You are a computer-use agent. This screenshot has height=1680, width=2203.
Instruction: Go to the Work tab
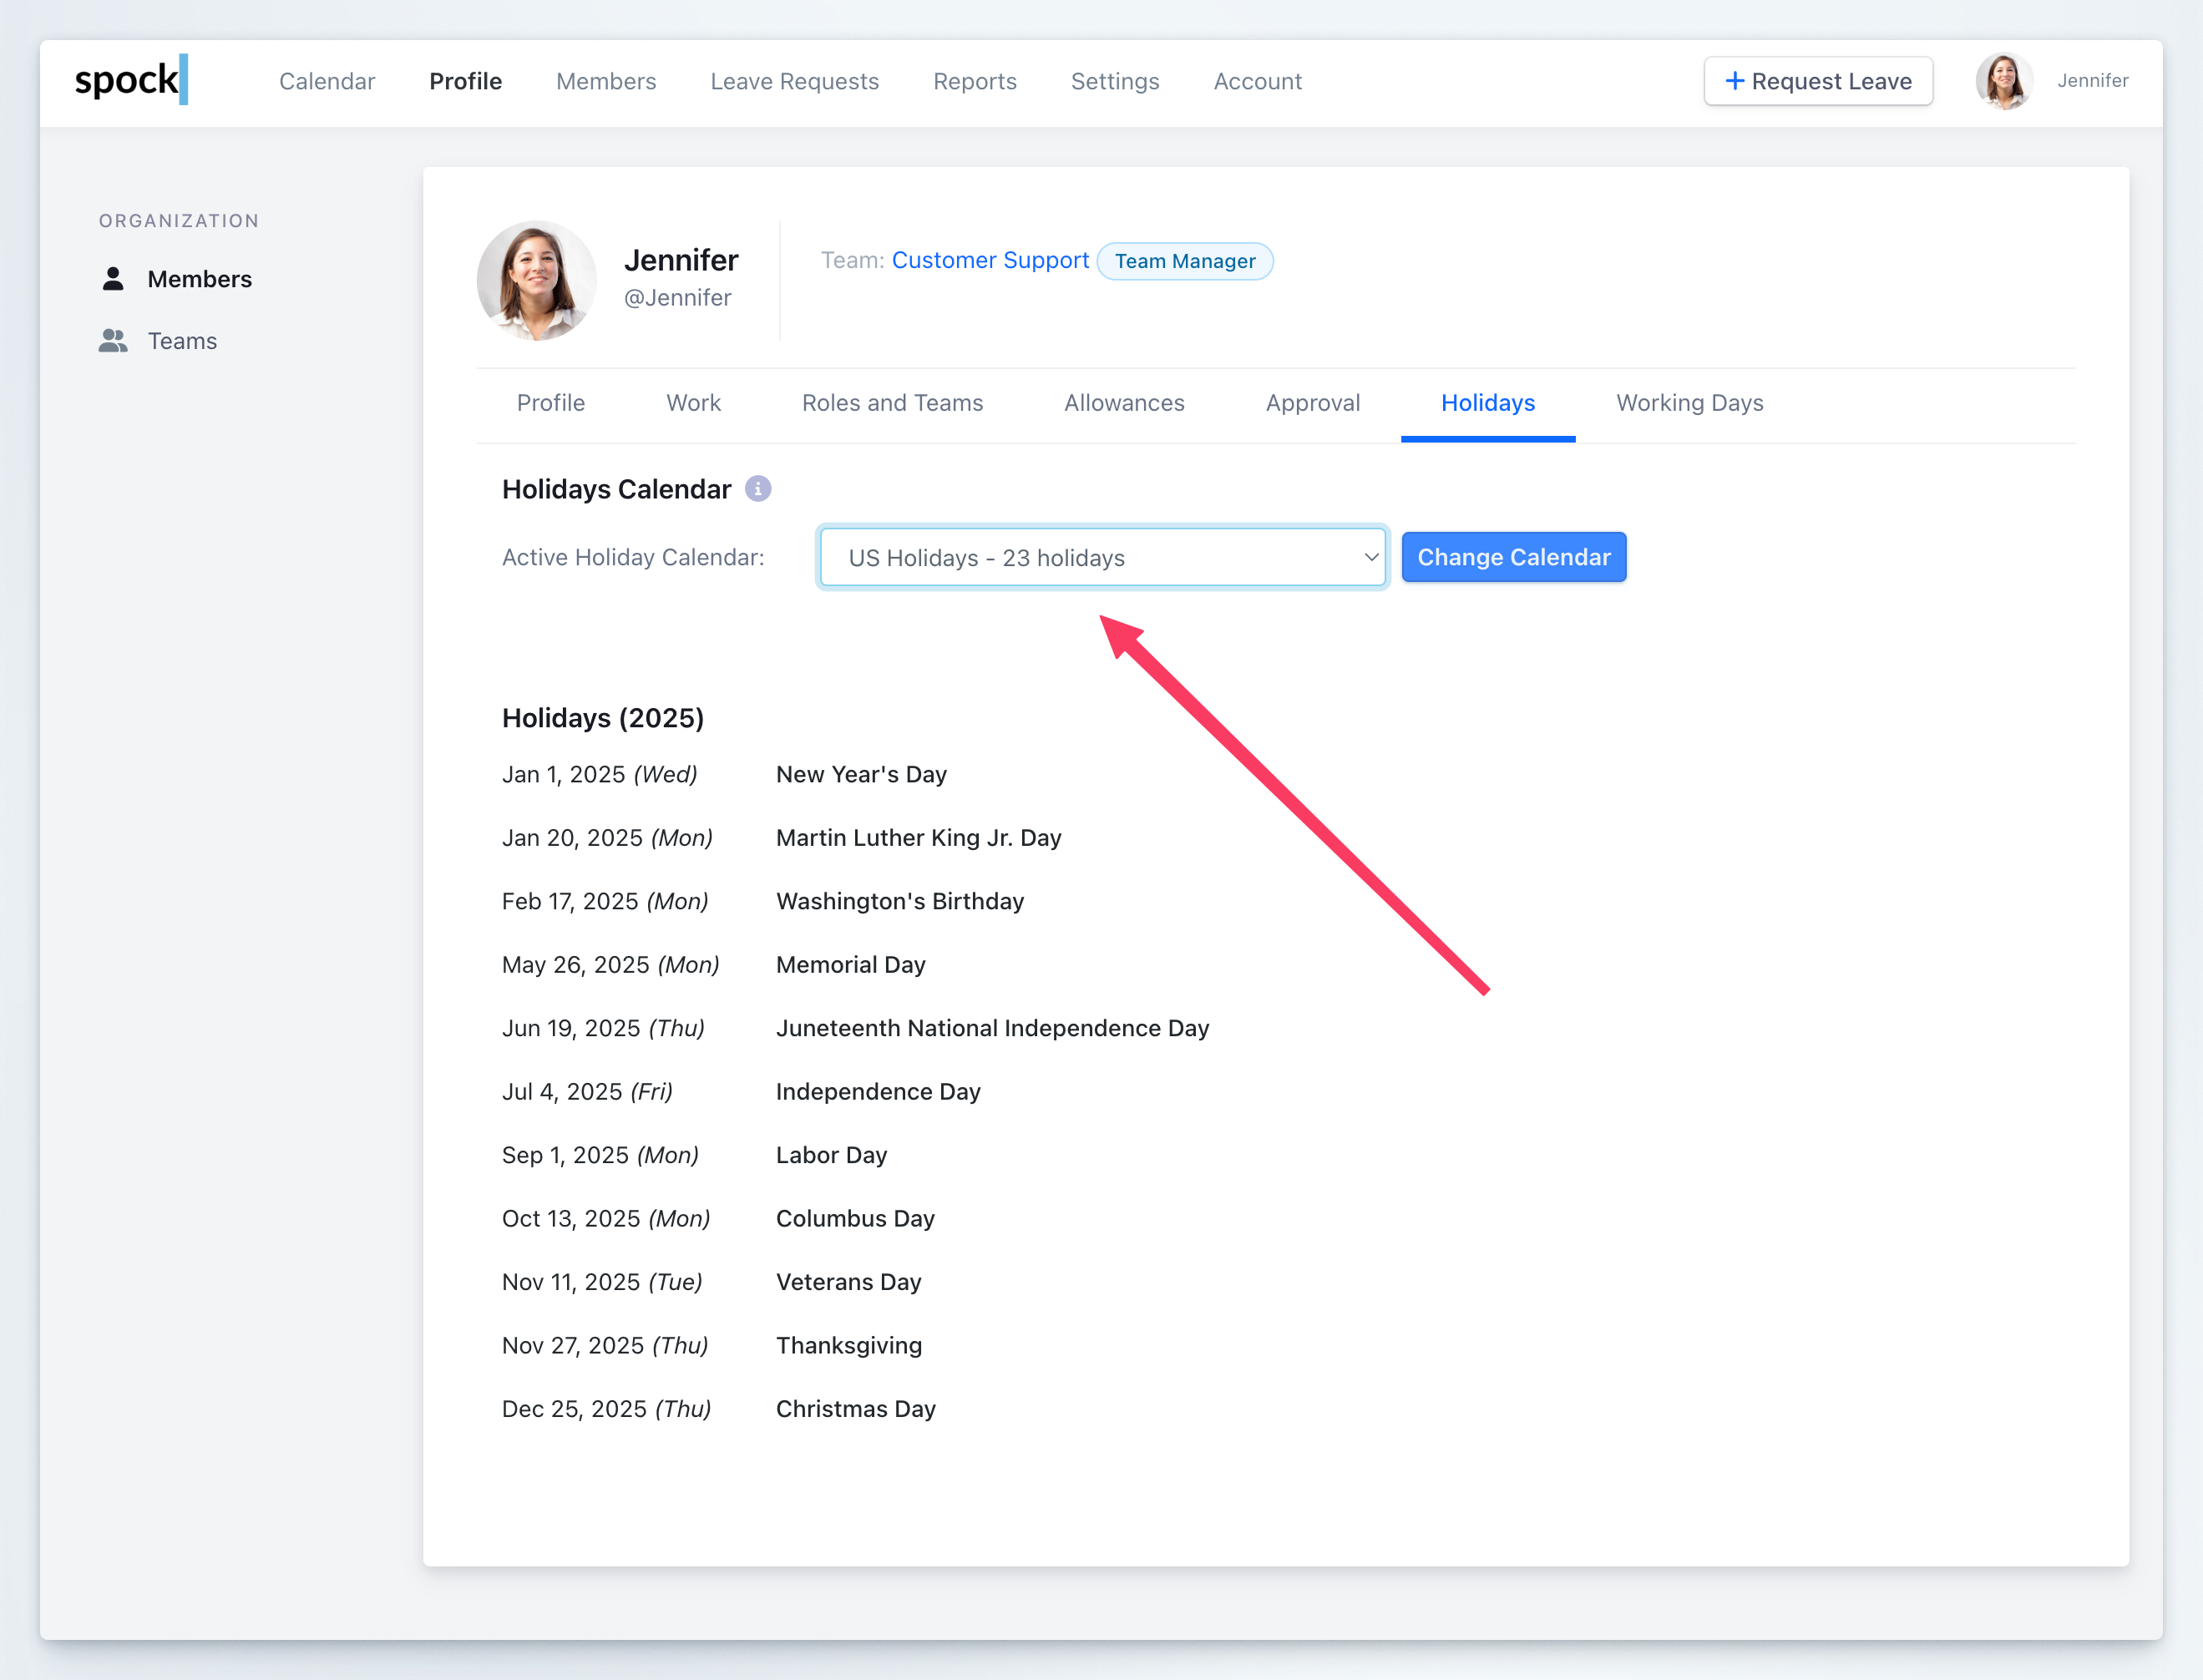point(693,403)
